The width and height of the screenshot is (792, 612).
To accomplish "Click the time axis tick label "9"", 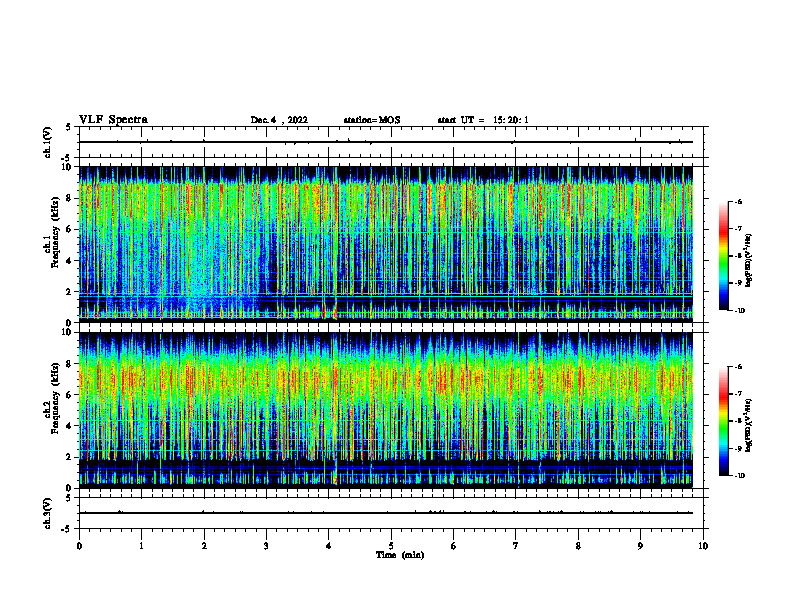I will [640, 546].
